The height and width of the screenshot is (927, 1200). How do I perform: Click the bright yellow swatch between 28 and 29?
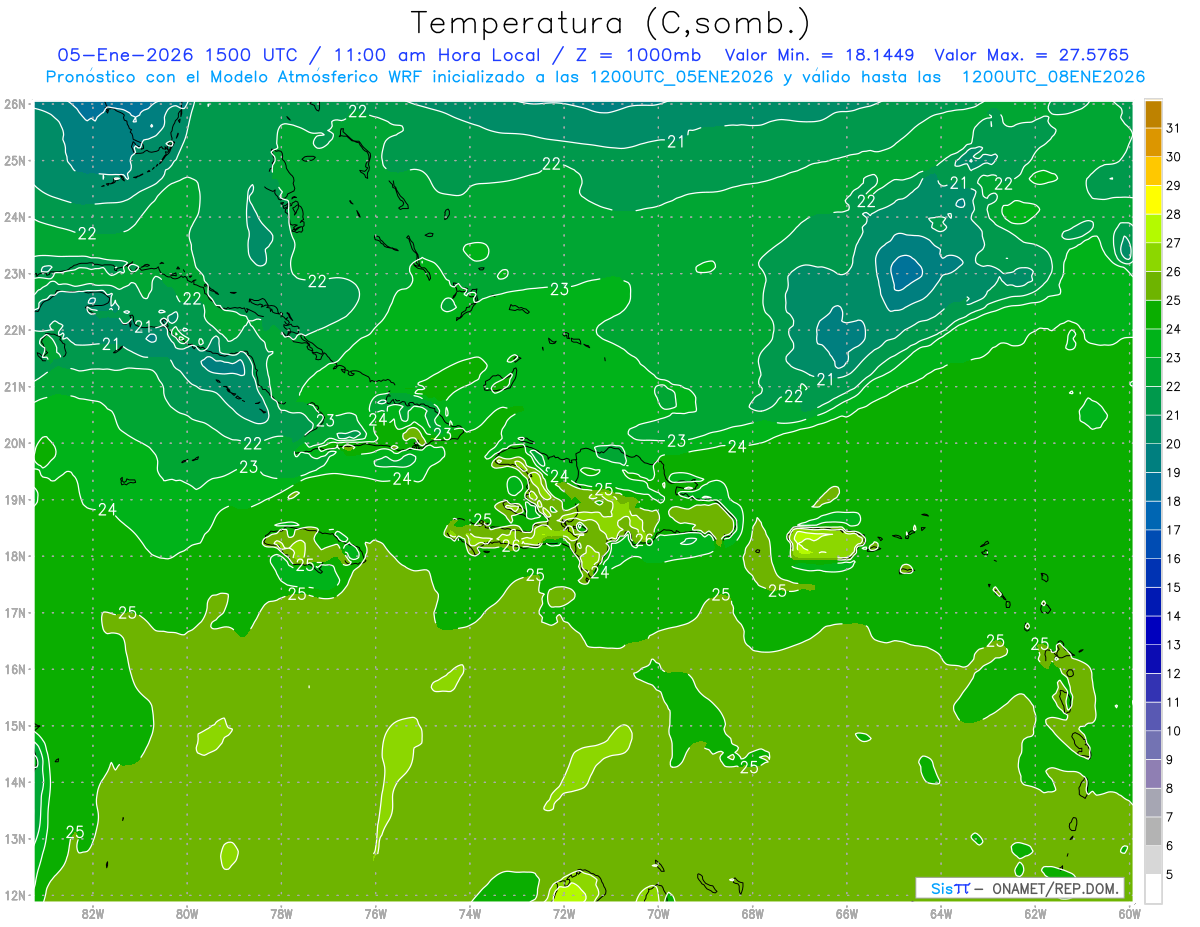(x=1154, y=200)
